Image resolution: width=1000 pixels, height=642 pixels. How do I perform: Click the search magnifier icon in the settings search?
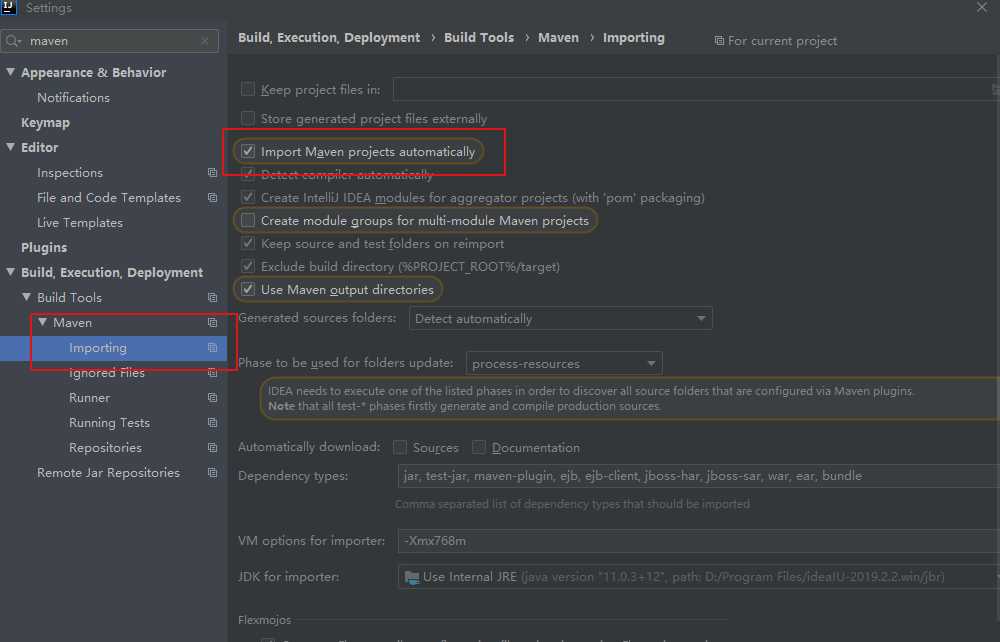pyautogui.click(x=11, y=41)
